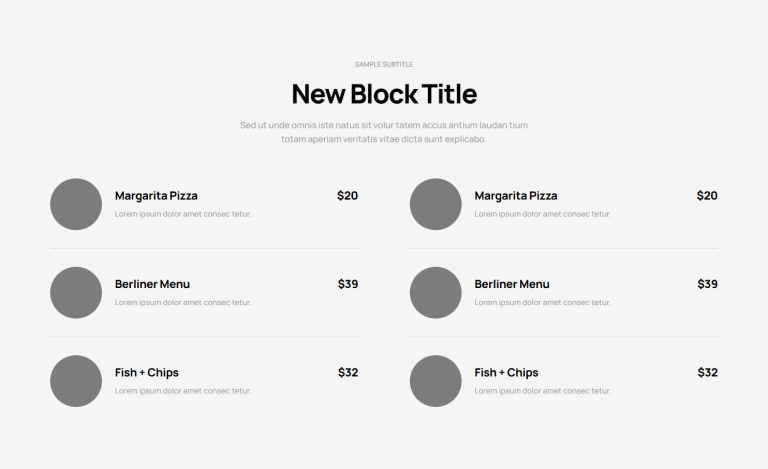Screen dimensions: 768x469
Task: Select the left column Berliner Menu title
Action: [152, 284]
